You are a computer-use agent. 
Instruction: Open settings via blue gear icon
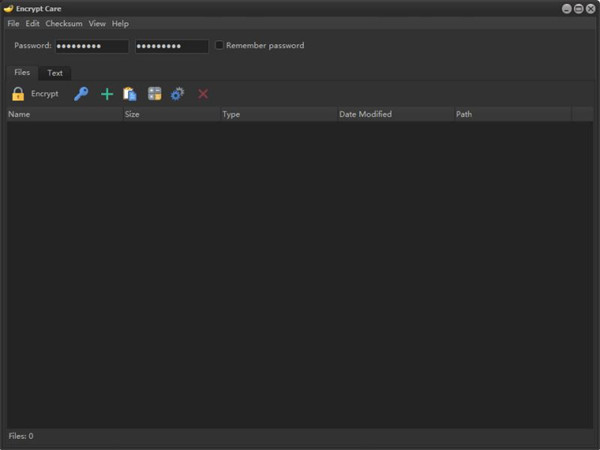pyautogui.click(x=177, y=94)
